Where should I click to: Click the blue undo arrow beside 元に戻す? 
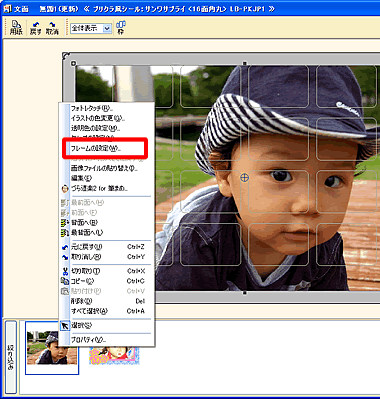65,247
